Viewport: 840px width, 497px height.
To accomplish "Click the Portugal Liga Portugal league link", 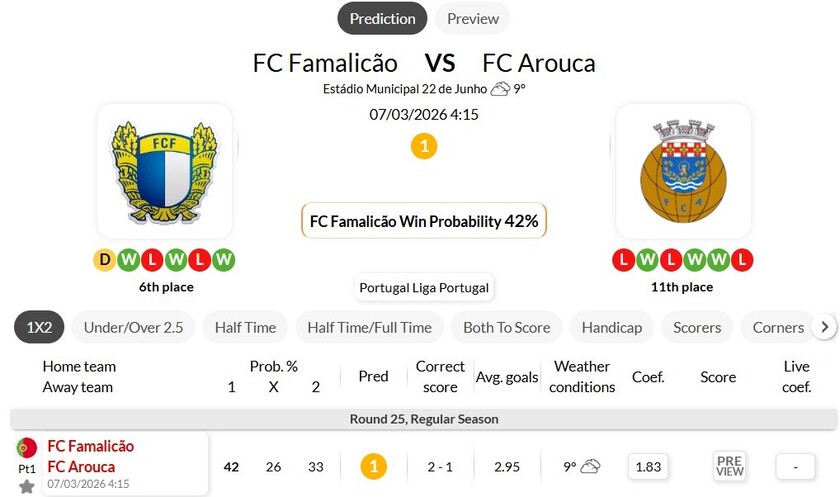I will [x=424, y=287].
